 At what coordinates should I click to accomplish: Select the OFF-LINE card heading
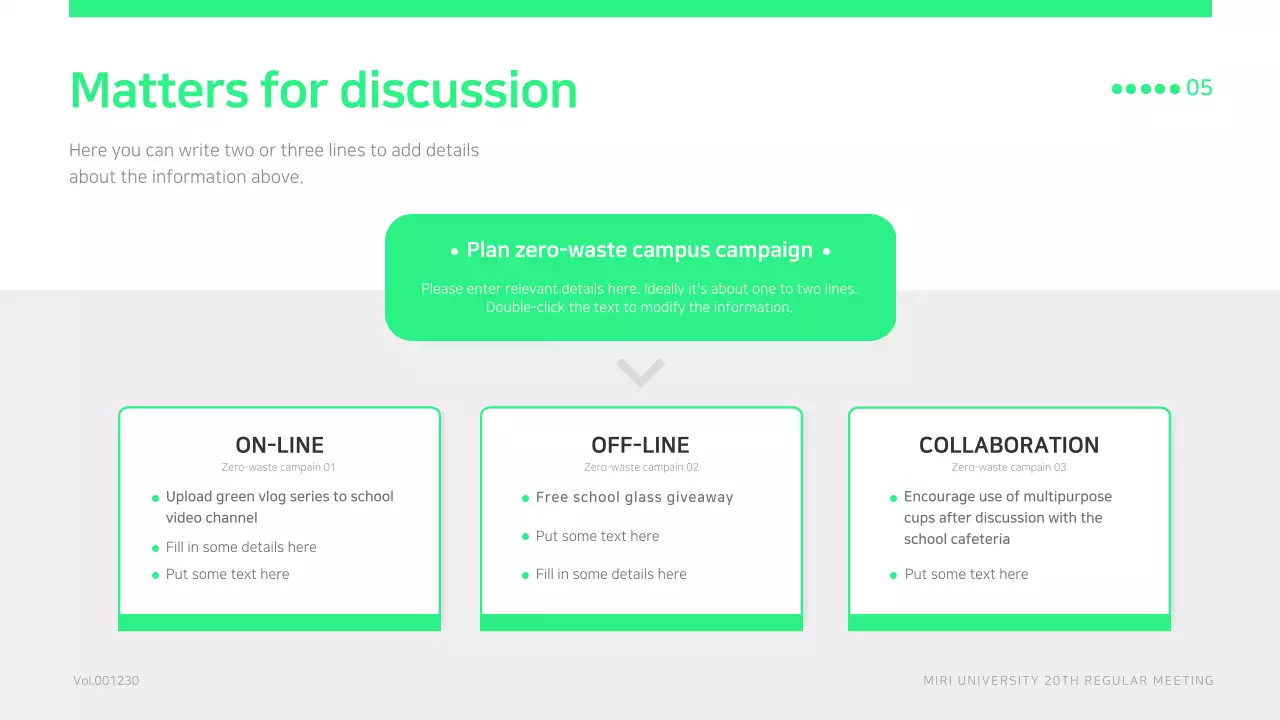click(x=640, y=445)
